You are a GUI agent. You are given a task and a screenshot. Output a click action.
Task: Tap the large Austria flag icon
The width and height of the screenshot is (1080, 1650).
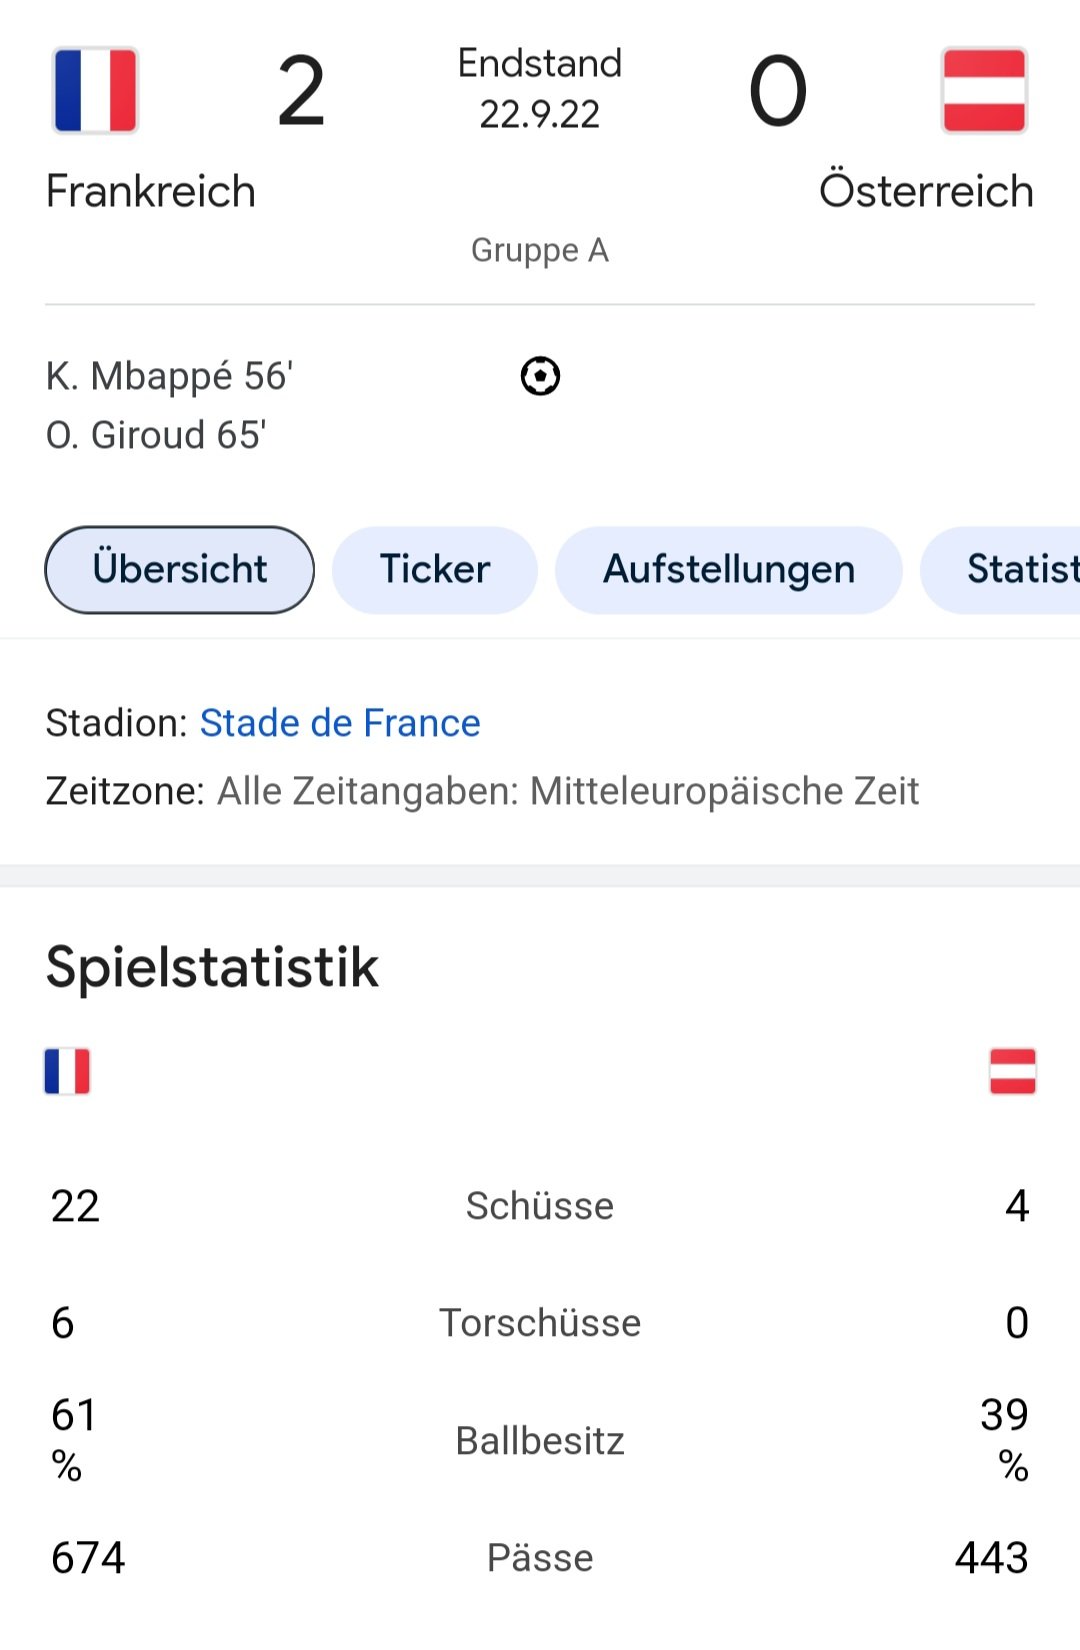984,90
